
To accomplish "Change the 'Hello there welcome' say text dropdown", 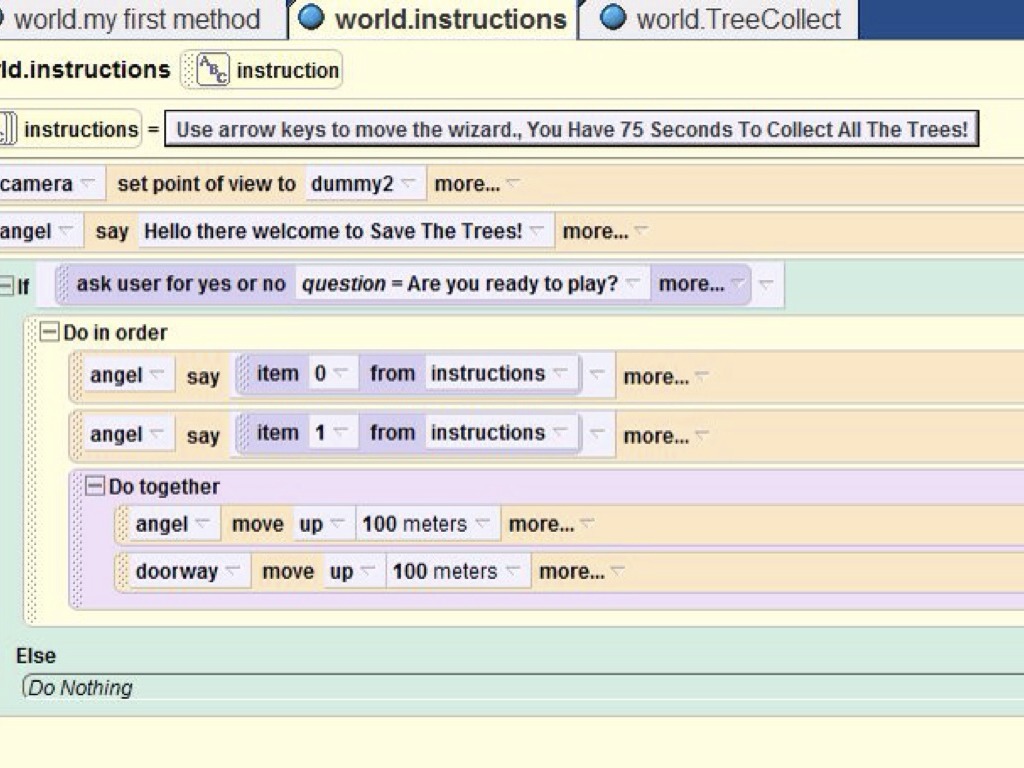I will point(537,231).
